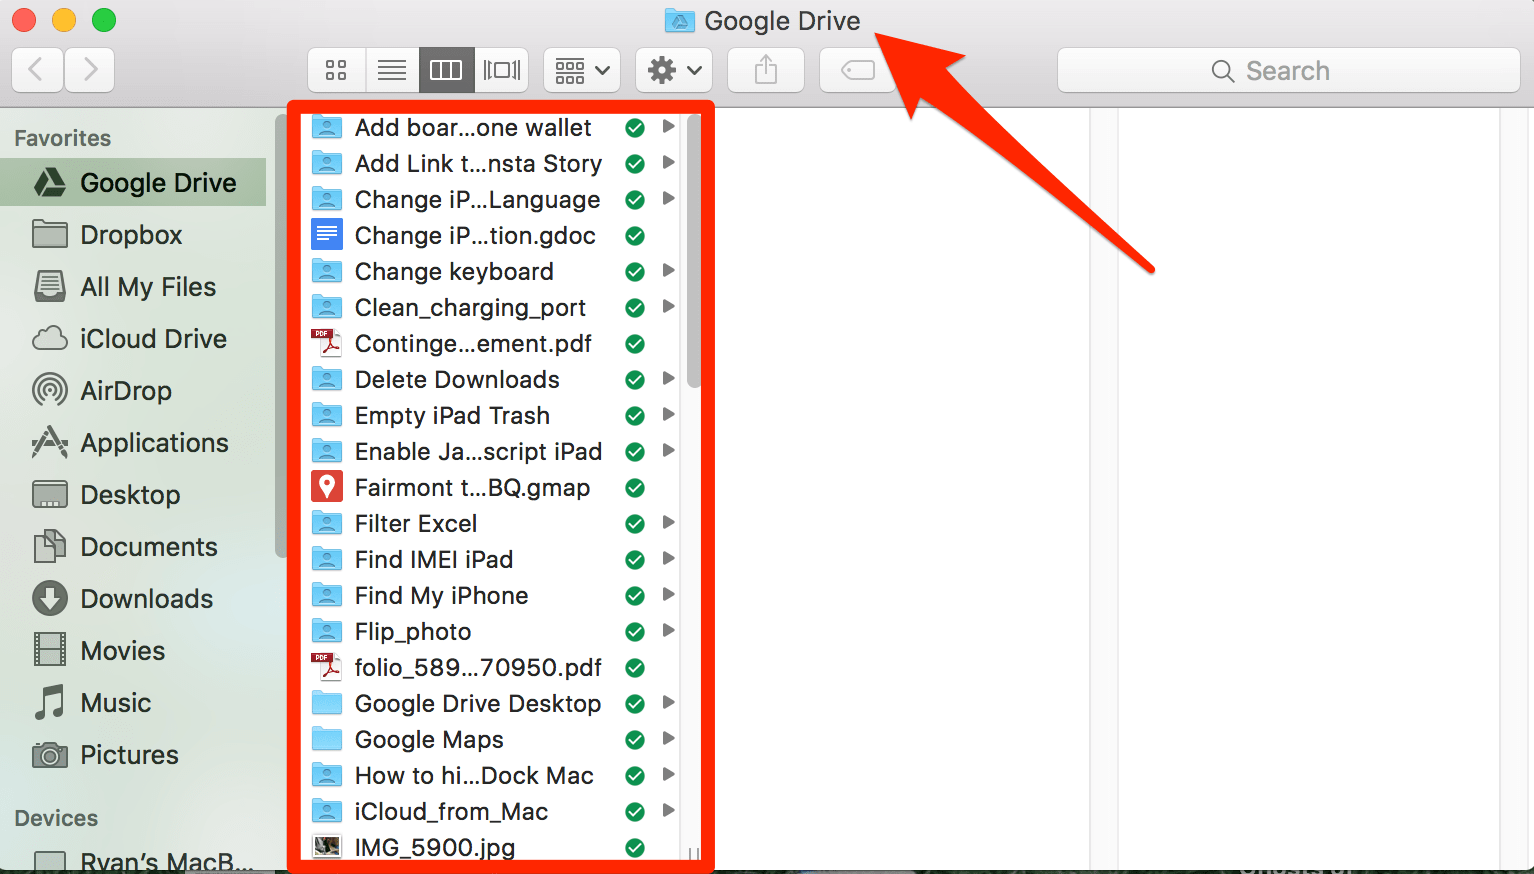The image size is (1534, 874).
Task: Click the PDF icon of Continge...ement.pdf
Action: click(327, 343)
